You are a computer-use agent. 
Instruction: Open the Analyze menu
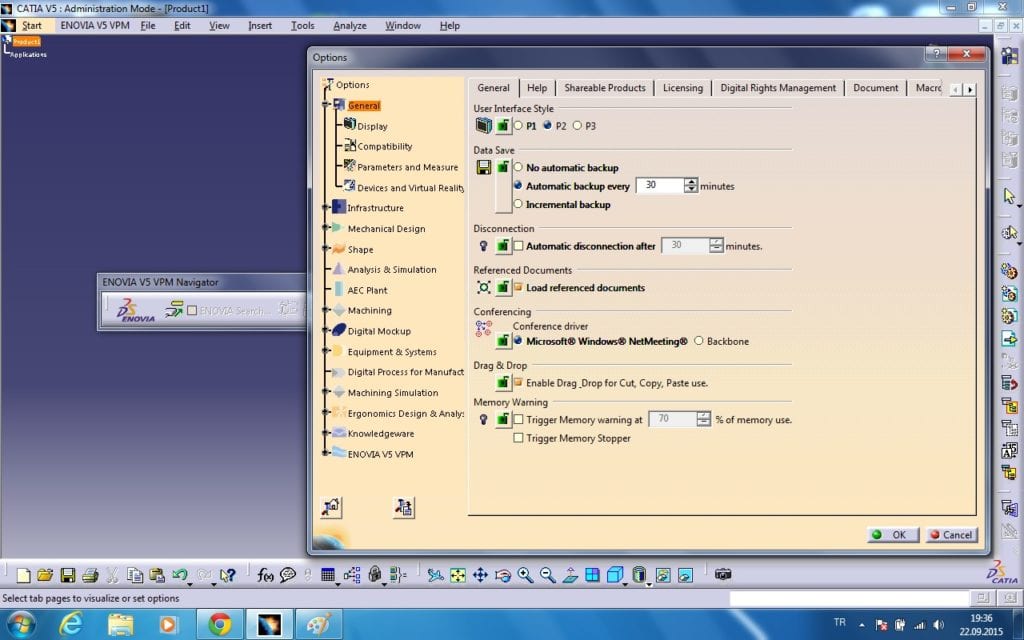349,25
